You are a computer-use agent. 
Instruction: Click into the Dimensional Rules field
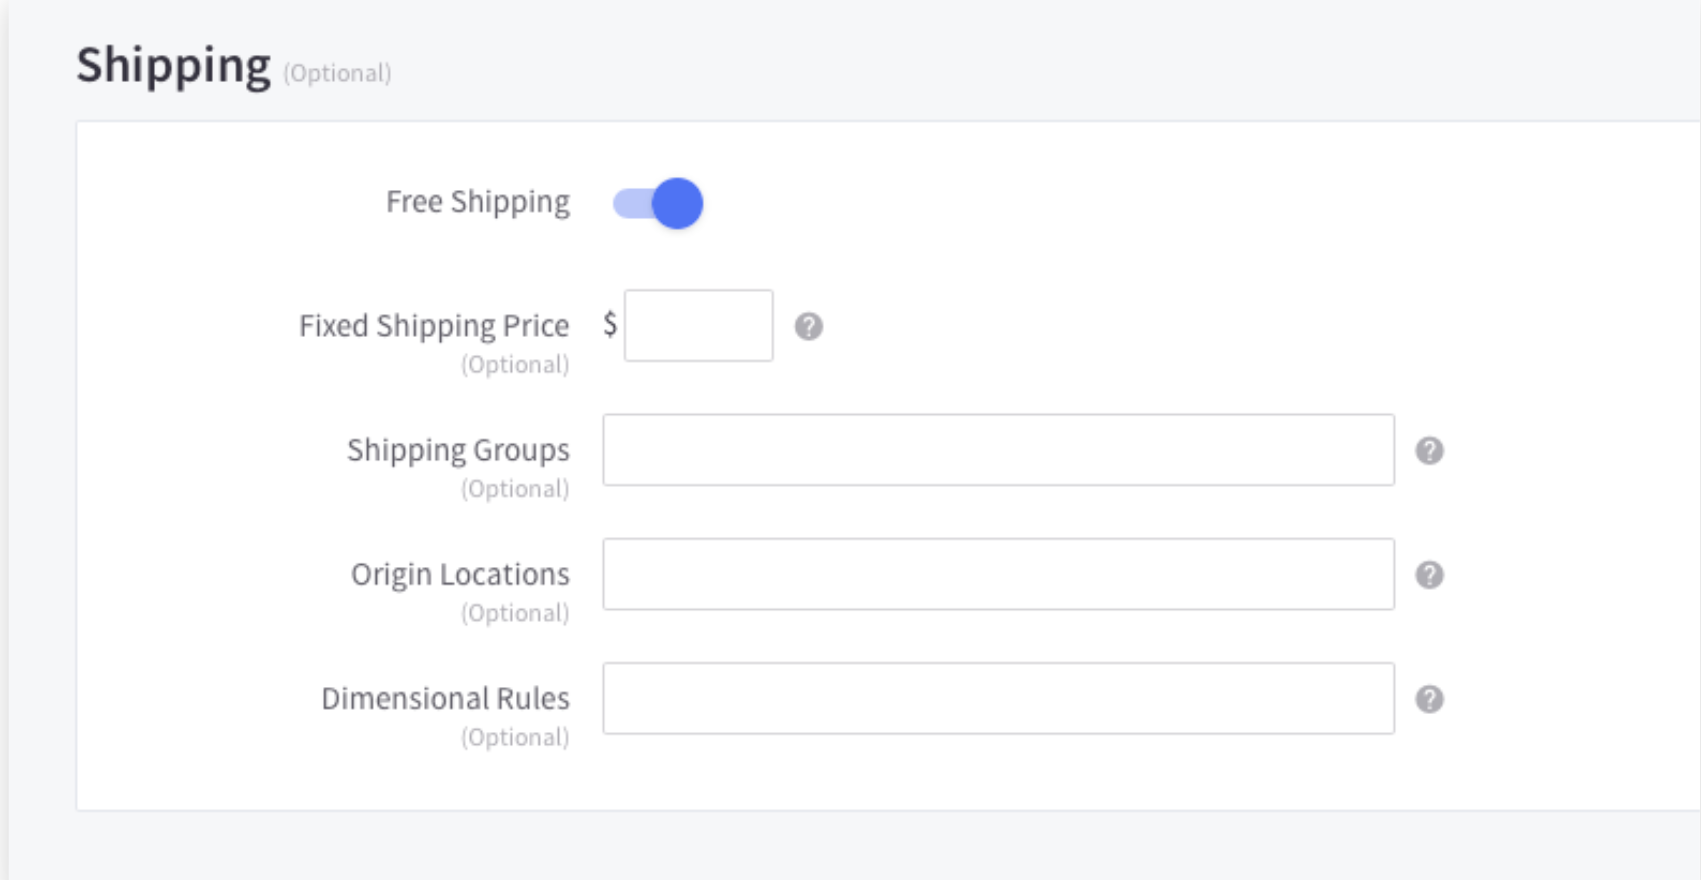pos(998,698)
